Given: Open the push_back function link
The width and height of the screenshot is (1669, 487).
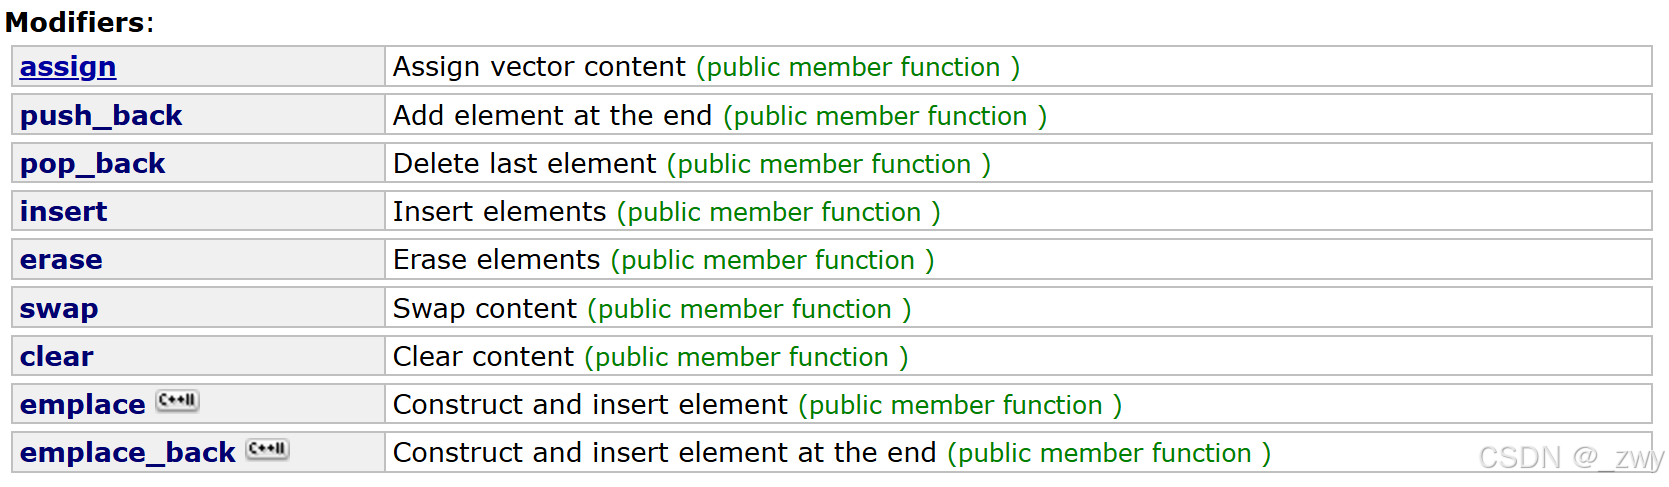Looking at the screenshot, I should 101,116.
